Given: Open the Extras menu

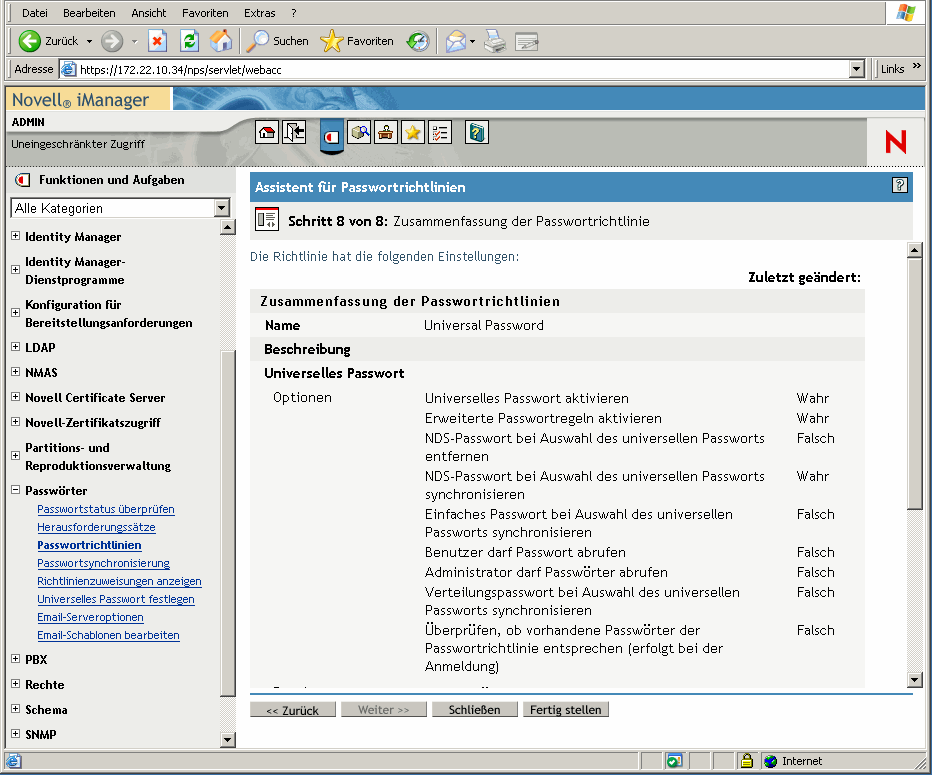Looking at the screenshot, I should [259, 13].
